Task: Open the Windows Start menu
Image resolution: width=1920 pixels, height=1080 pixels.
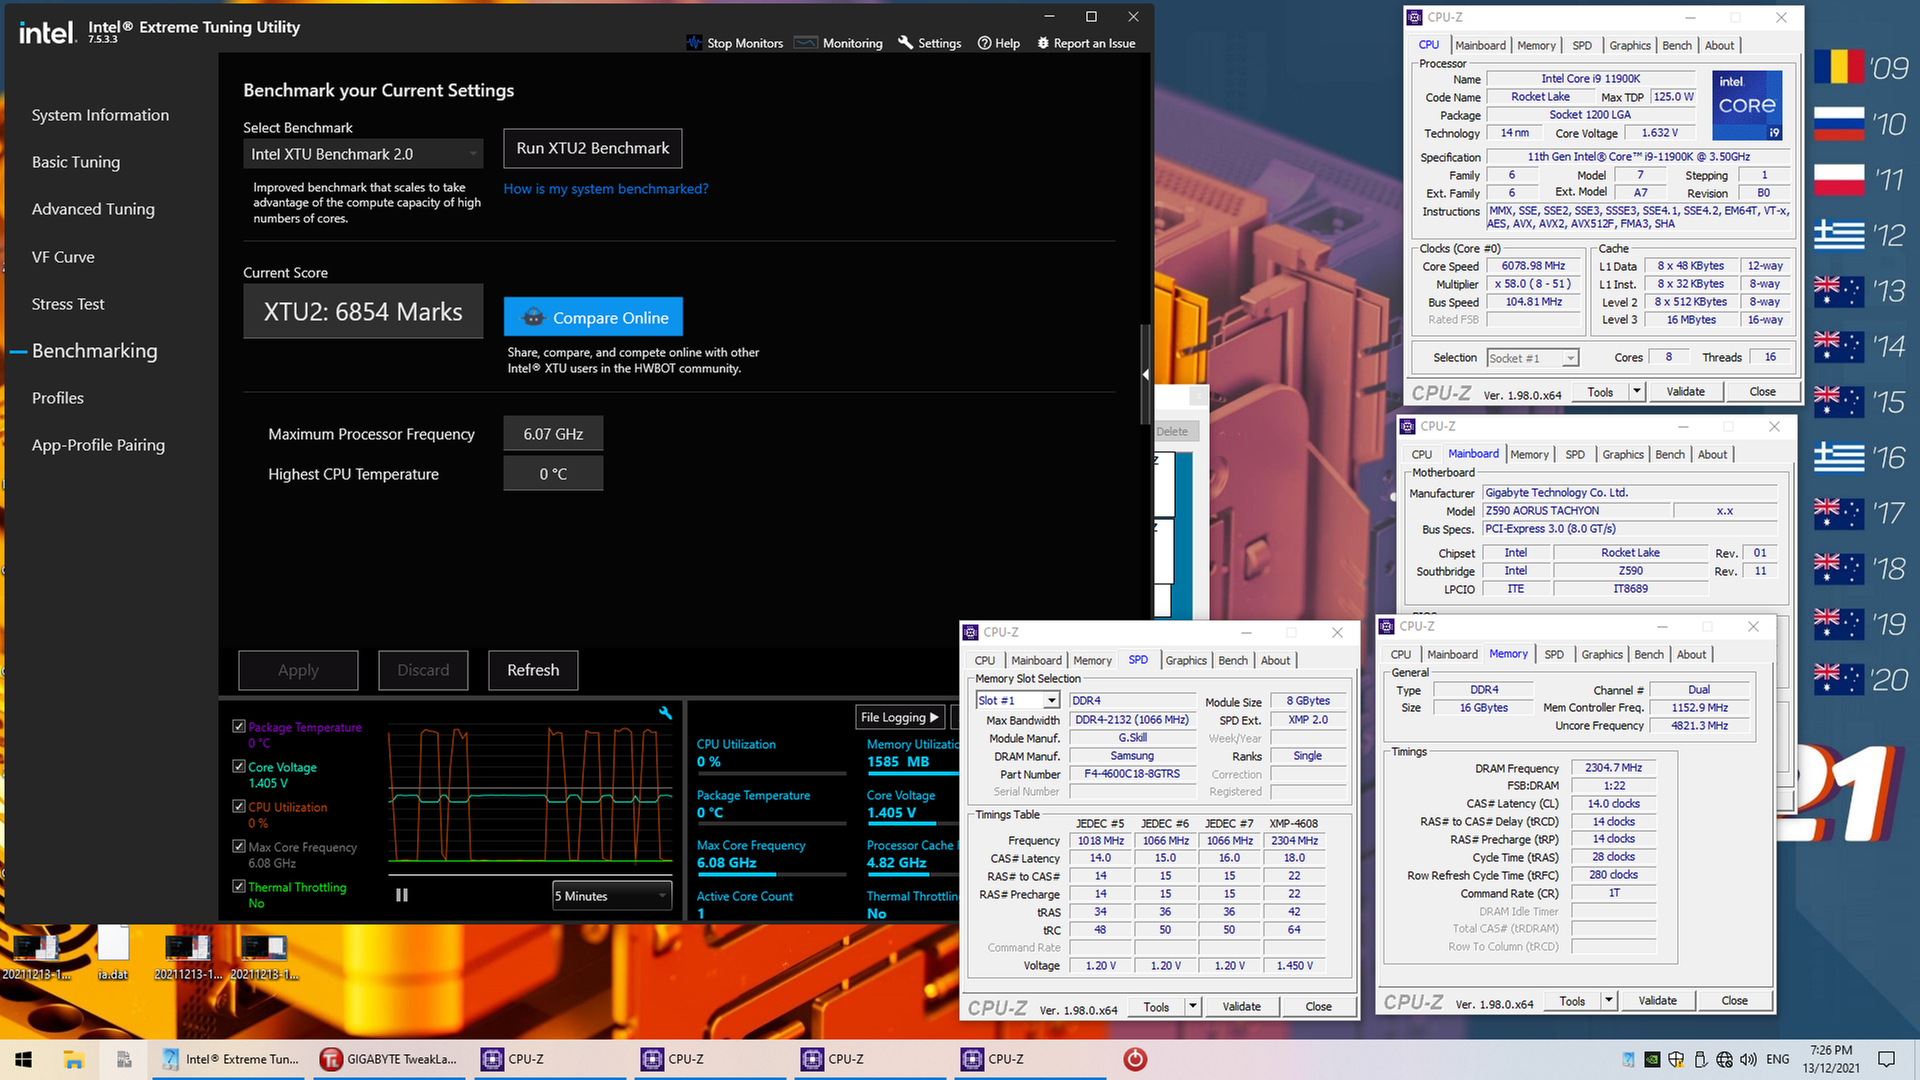Action: tap(24, 1059)
